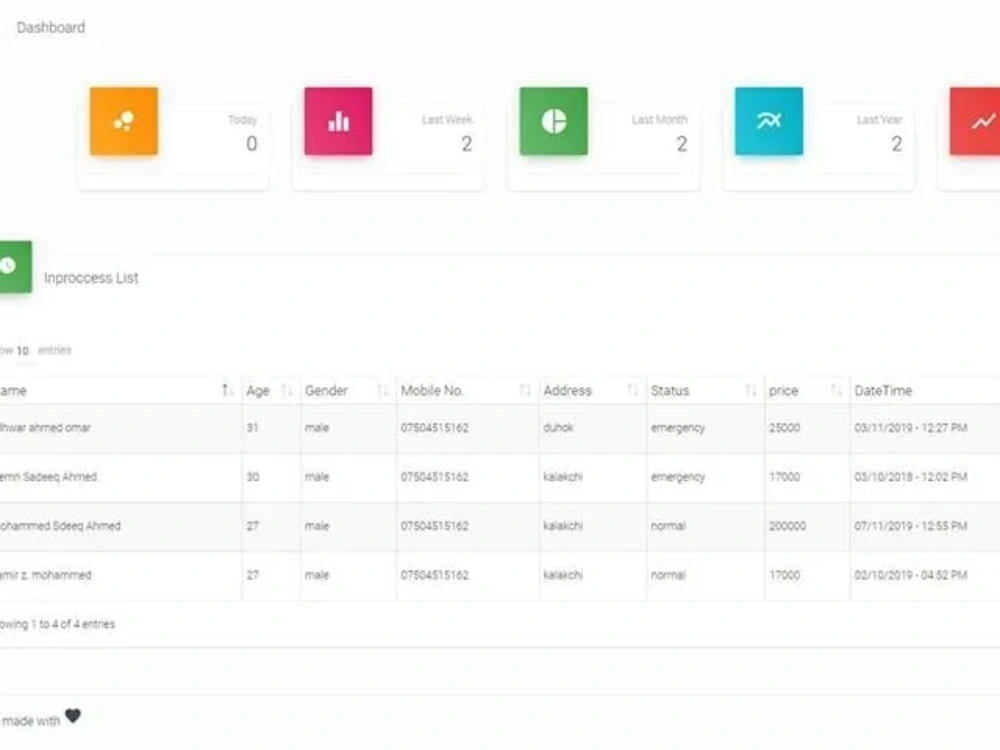The height and width of the screenshot is (750, 1000).
Task: Click the '1 to 4 of 4 entries' summary
Action: (x=73, y=624)
